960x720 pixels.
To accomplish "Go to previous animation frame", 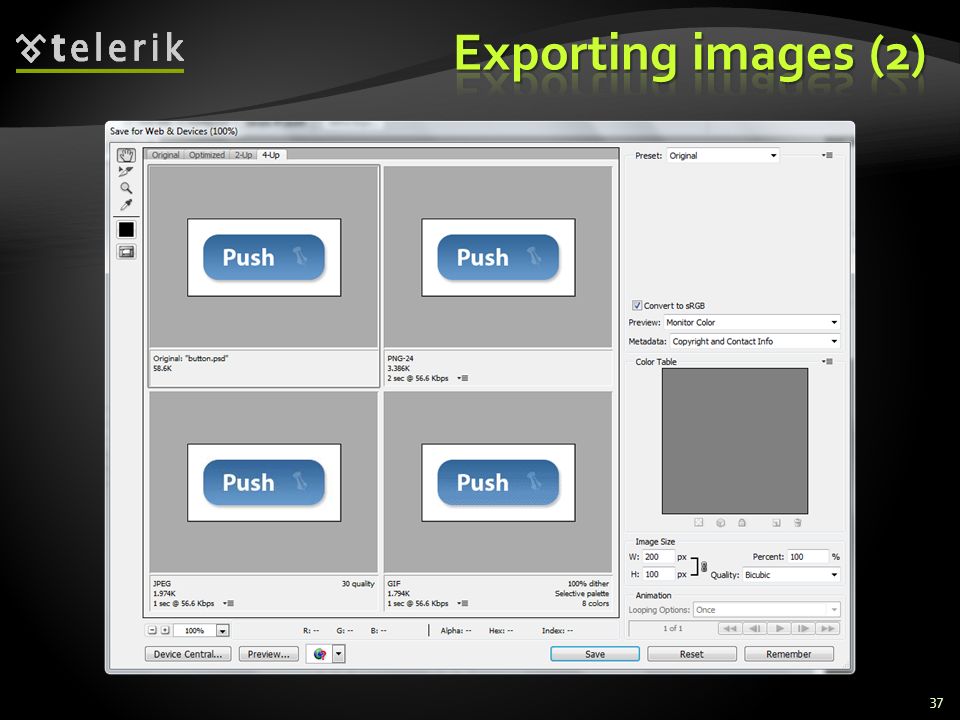I will click(x=754, y=628).
